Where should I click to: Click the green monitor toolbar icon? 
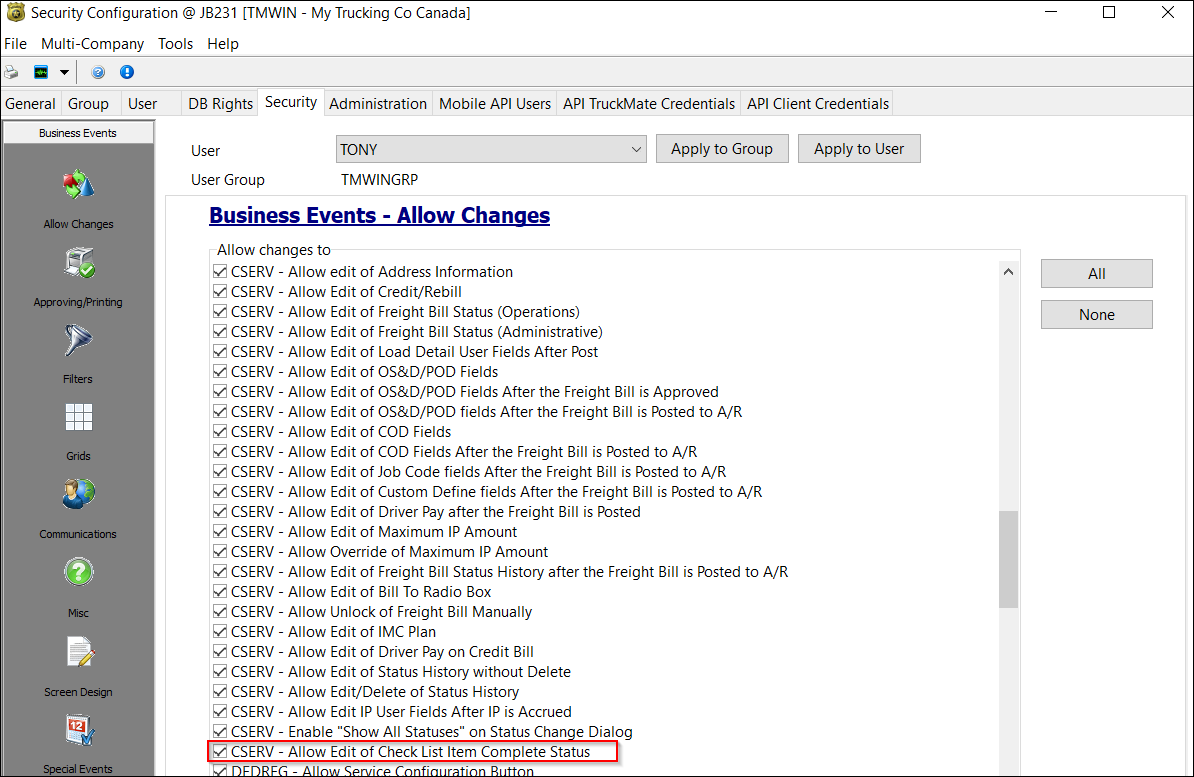tap(41, 72)
